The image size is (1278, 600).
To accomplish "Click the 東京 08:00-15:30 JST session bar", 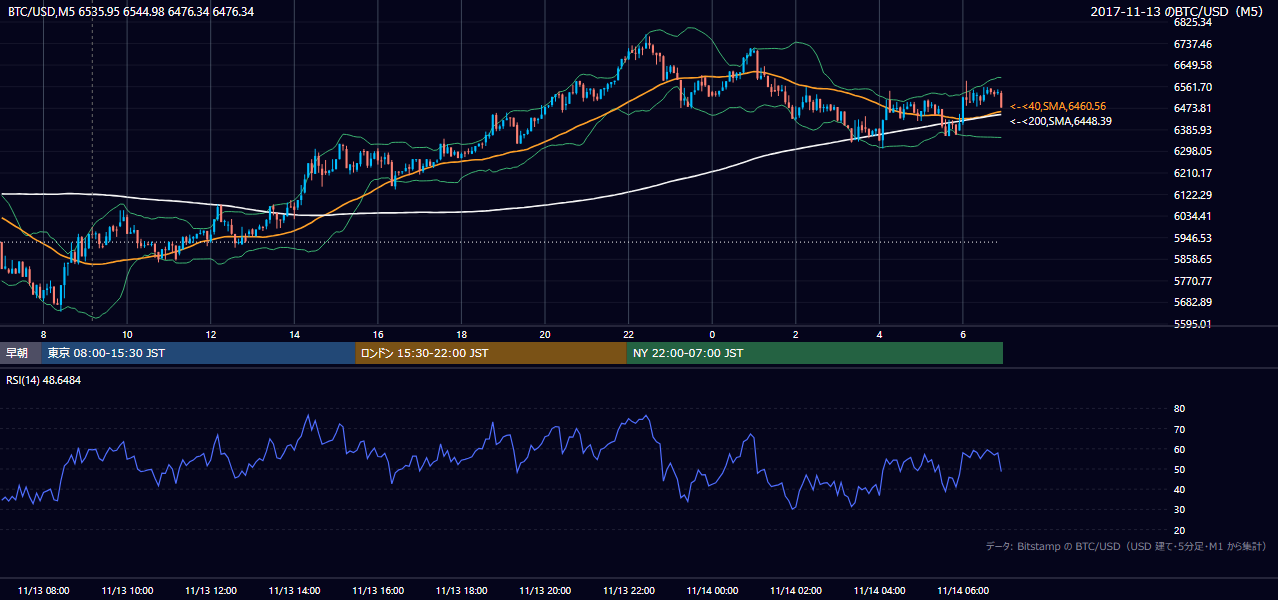I will click(x=198, y=353).
